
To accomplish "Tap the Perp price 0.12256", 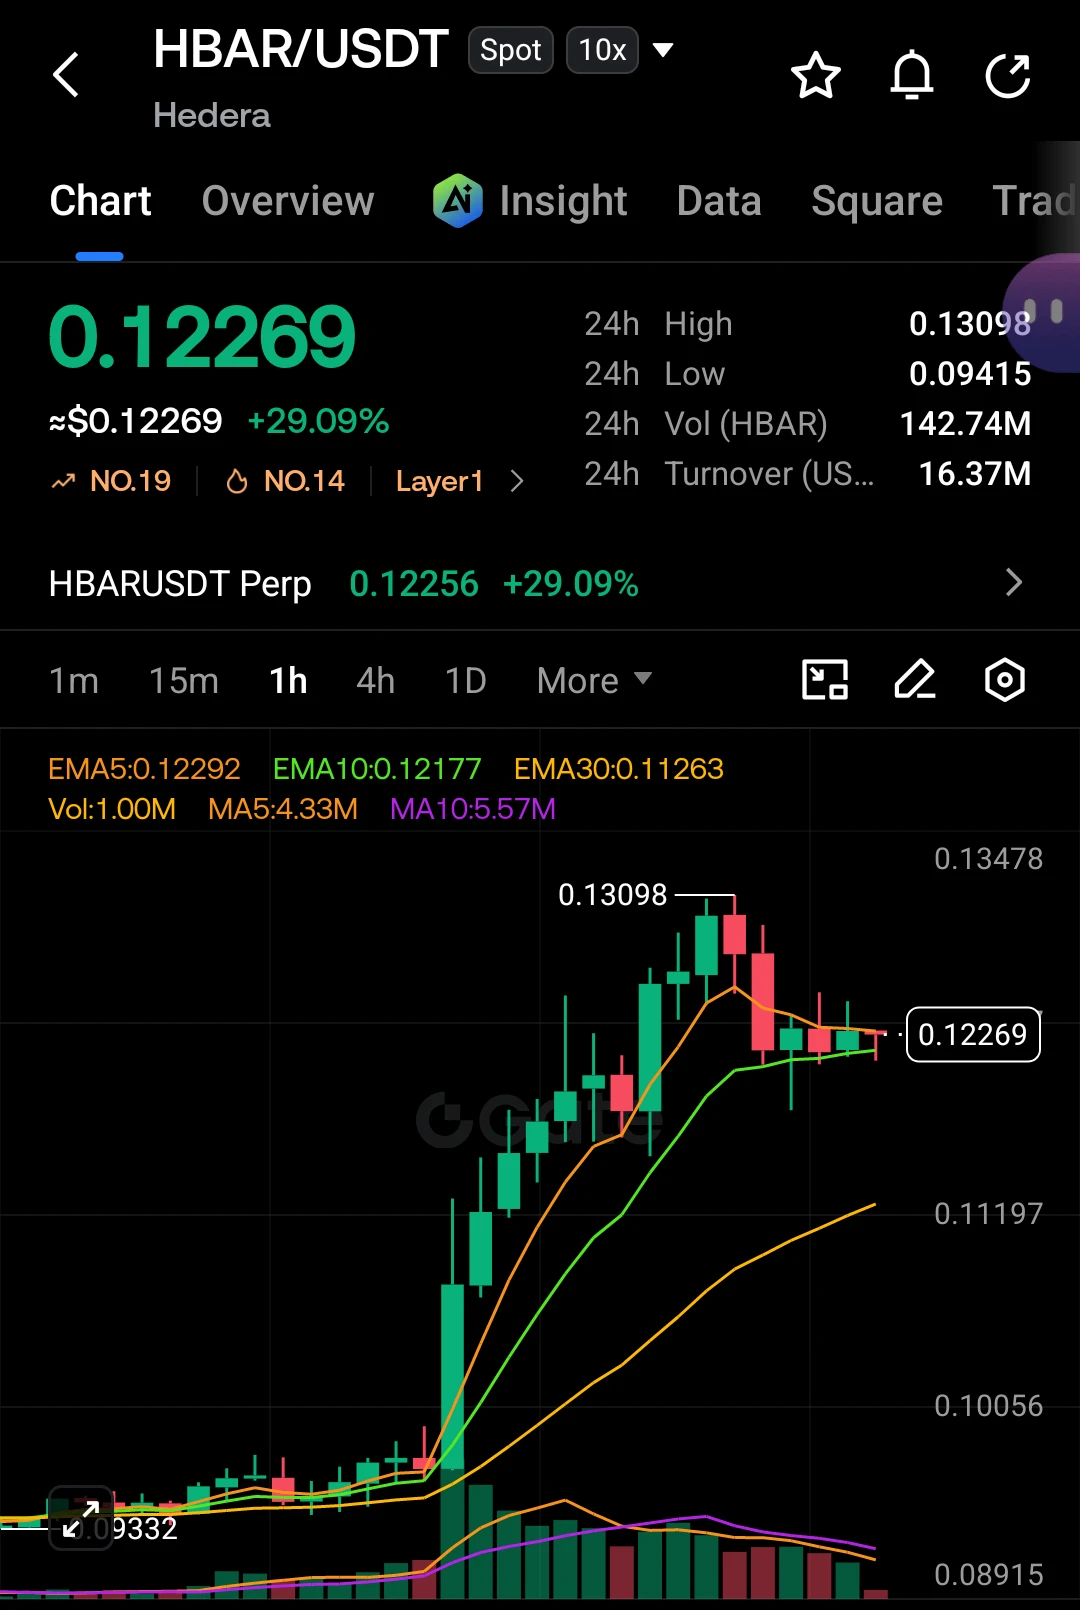I will (x=414, y=583).
